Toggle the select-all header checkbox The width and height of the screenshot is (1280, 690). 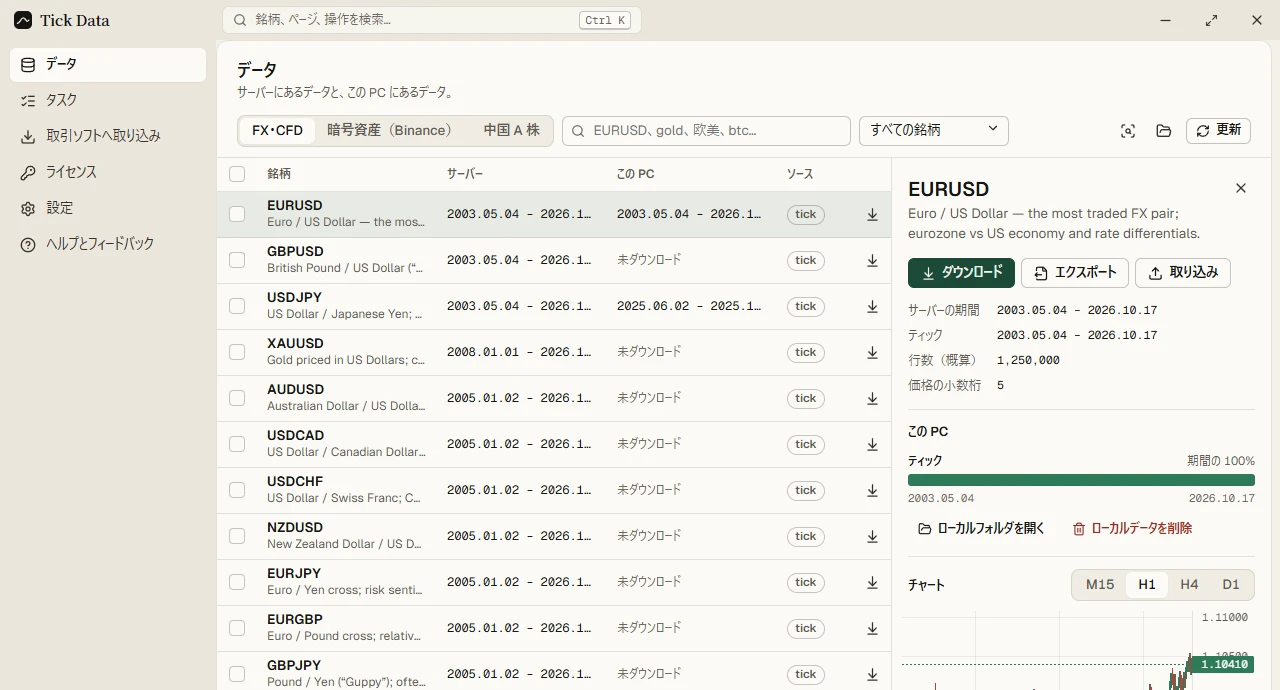click(237, 174)
